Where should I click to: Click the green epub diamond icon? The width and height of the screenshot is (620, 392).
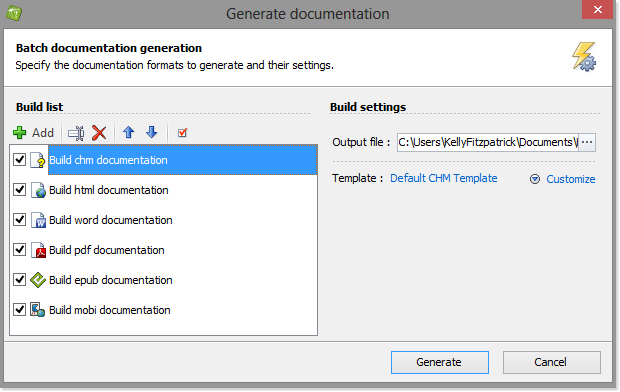click(38, 280)
